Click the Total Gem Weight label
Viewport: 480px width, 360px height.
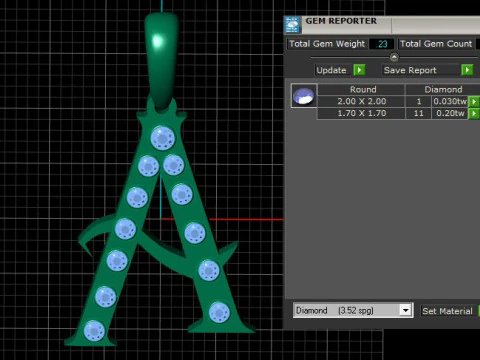tap(327, 44)
